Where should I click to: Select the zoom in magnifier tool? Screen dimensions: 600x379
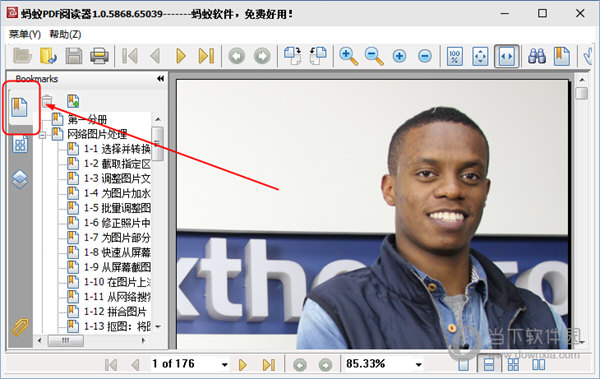[x=348, y=56]
